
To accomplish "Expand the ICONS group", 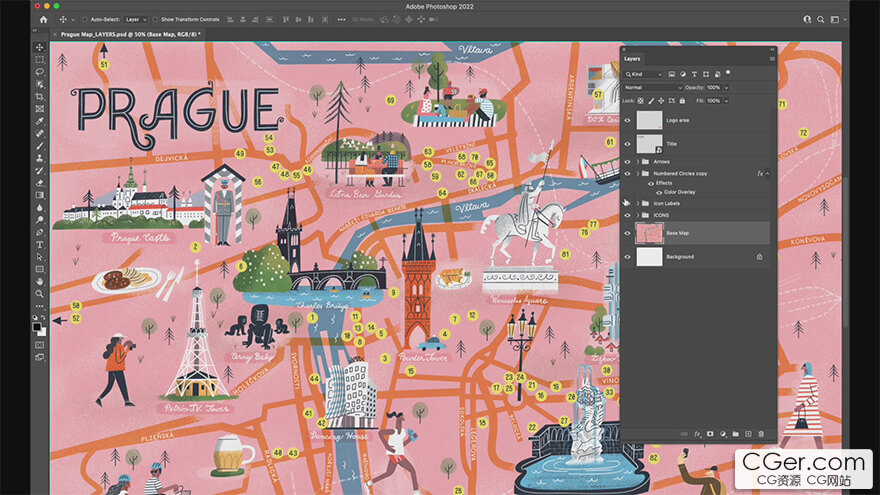I will 638,215.
